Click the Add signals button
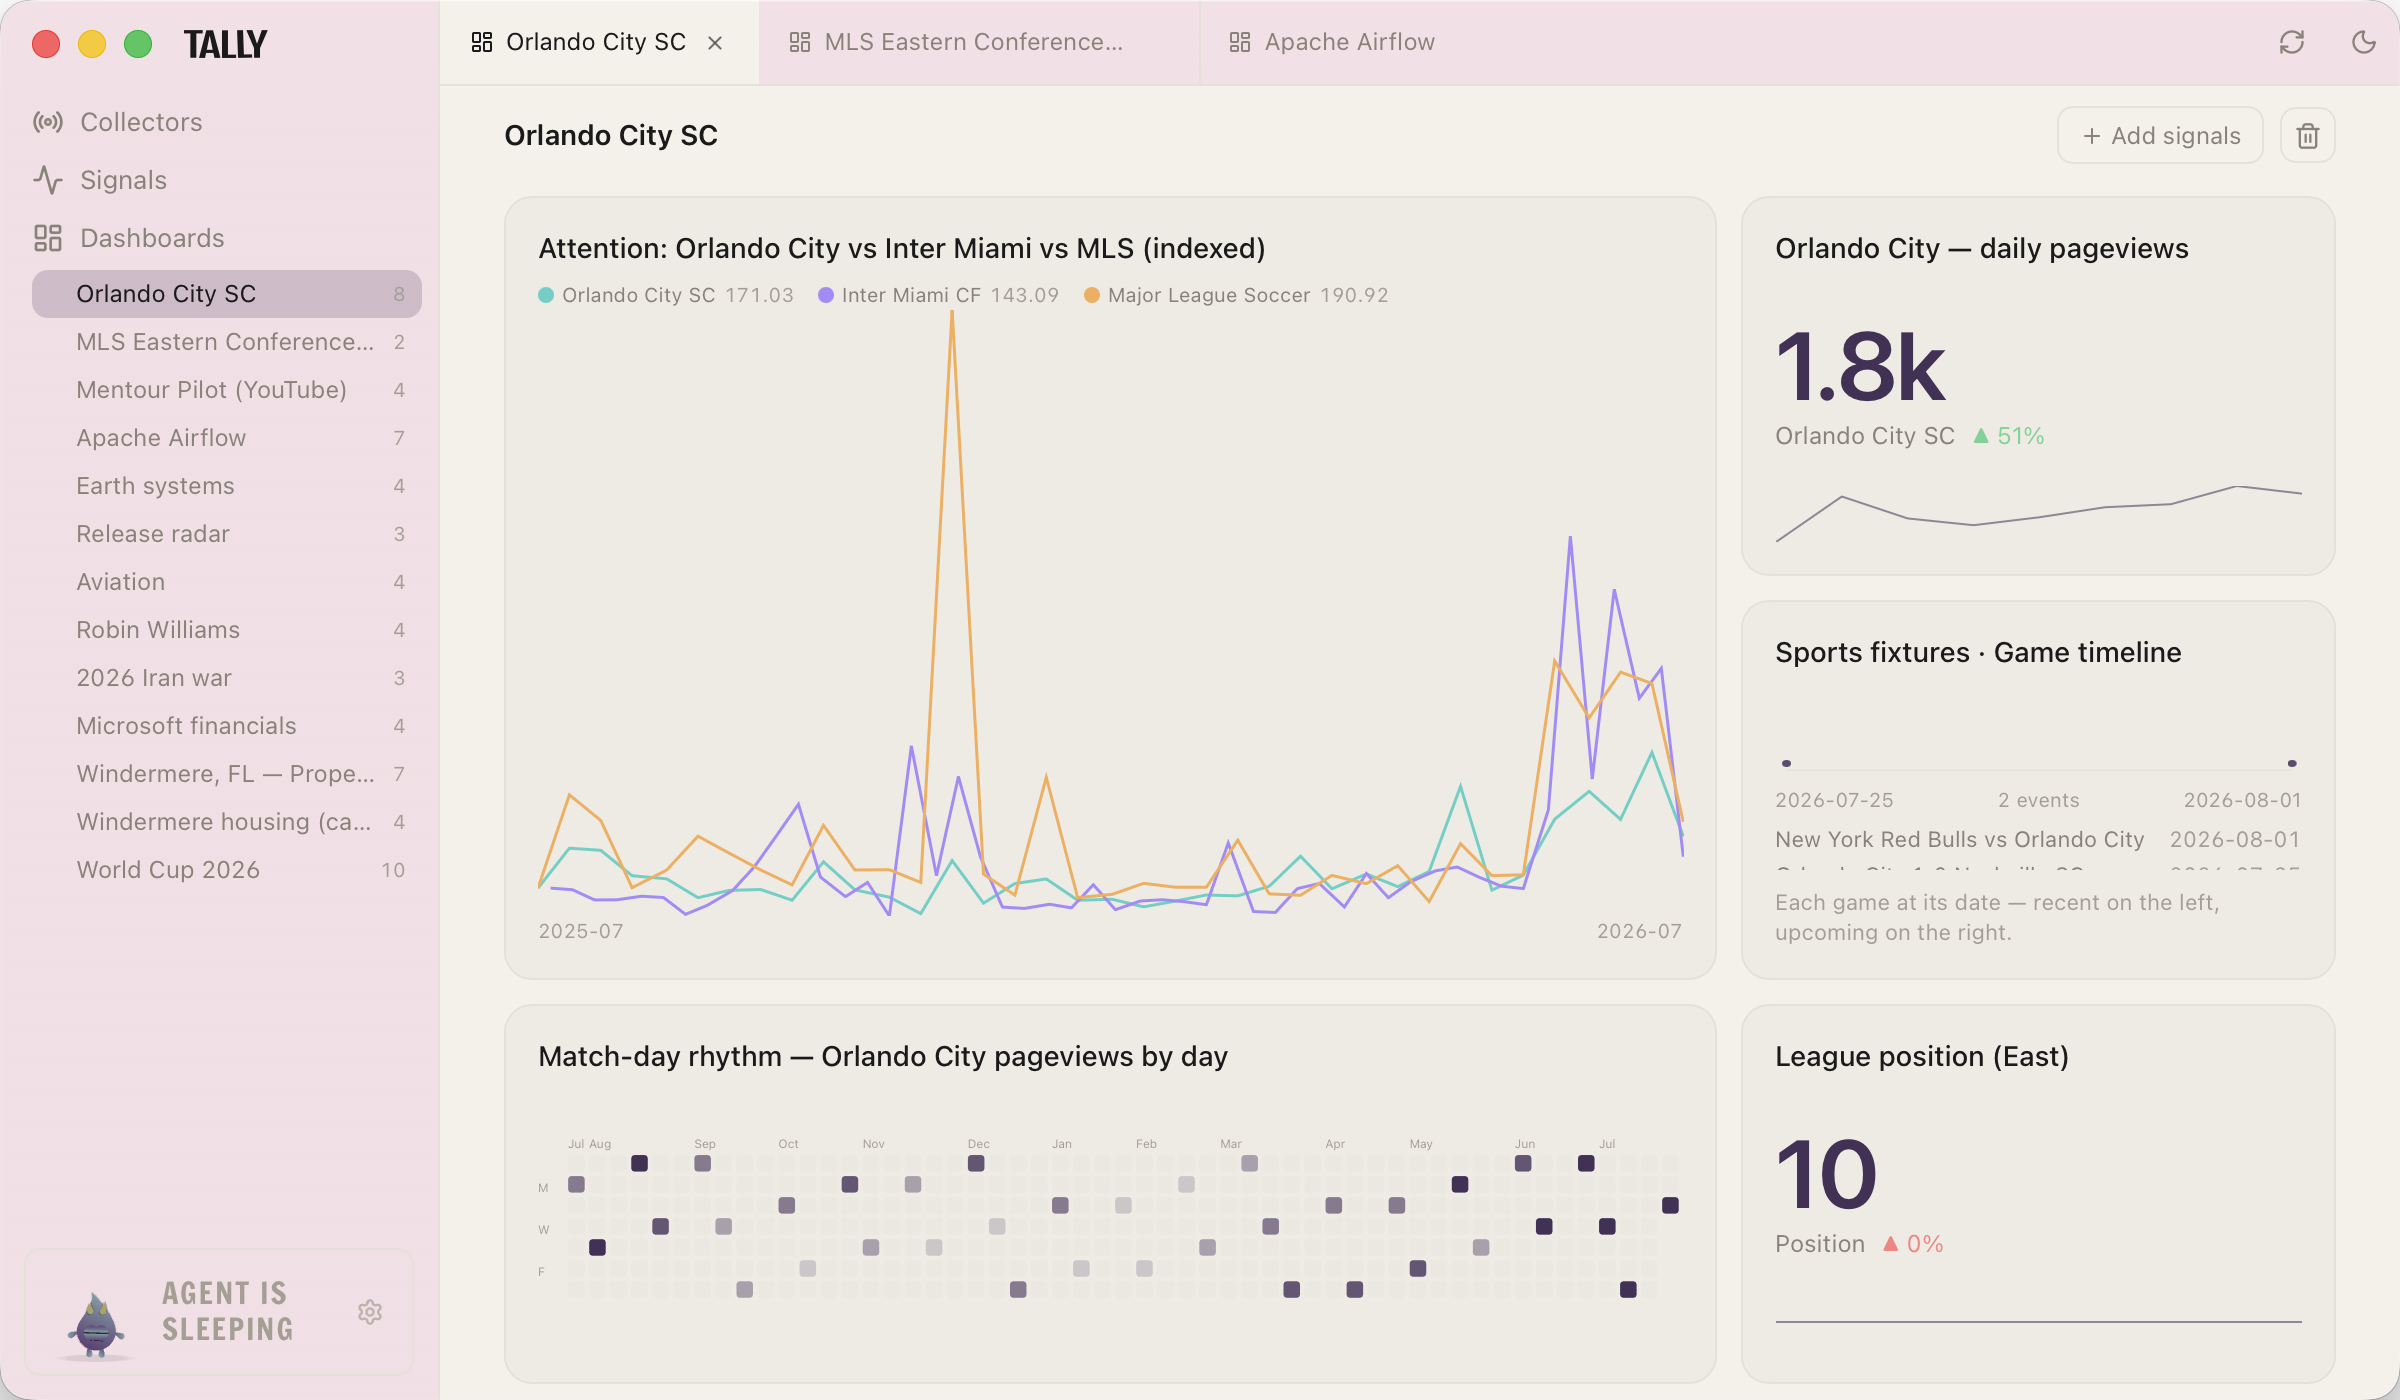The width and height of the screenshot is (2400, 1400). tap(2160, 136)
